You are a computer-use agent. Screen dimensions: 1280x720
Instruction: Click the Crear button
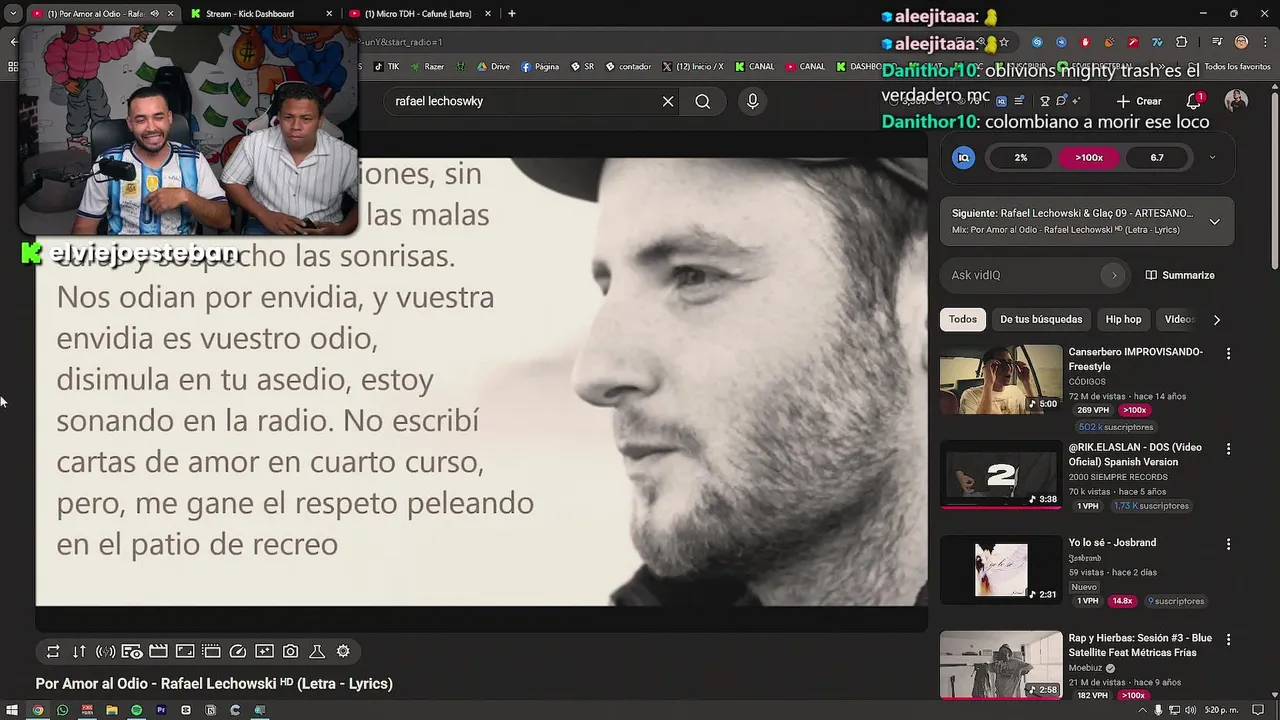1139,101
